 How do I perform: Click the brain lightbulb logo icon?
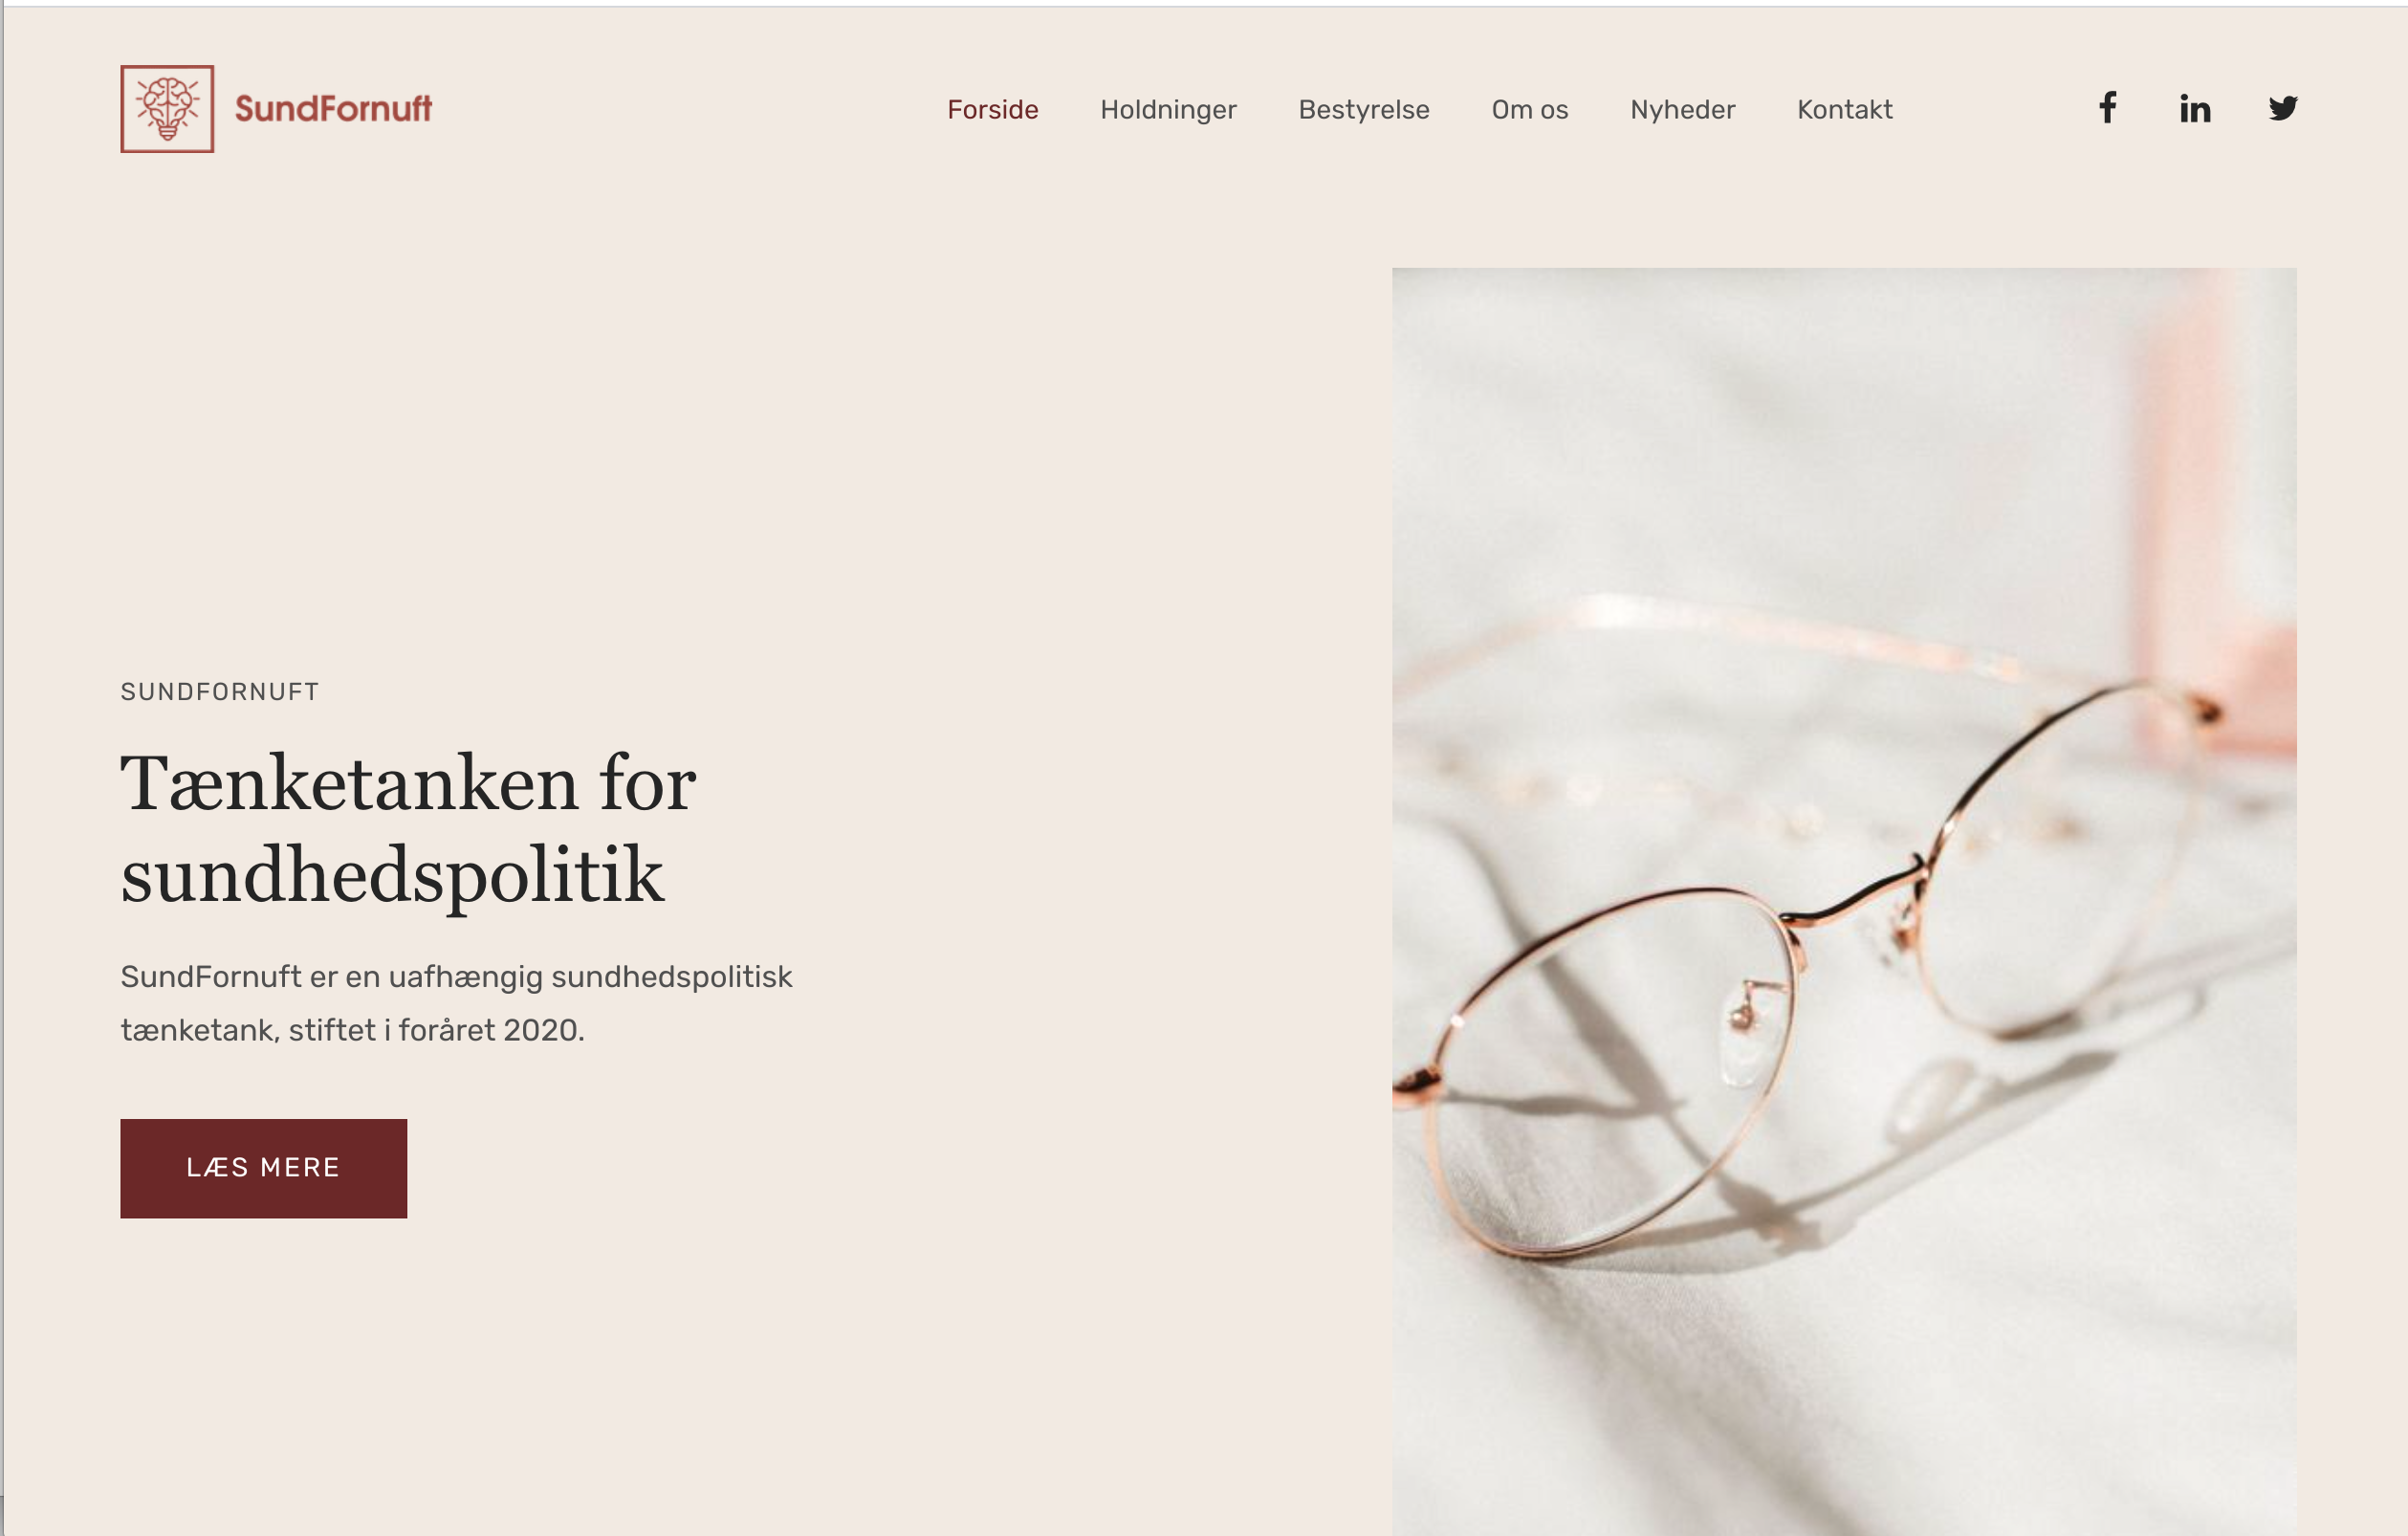(167, 109)
